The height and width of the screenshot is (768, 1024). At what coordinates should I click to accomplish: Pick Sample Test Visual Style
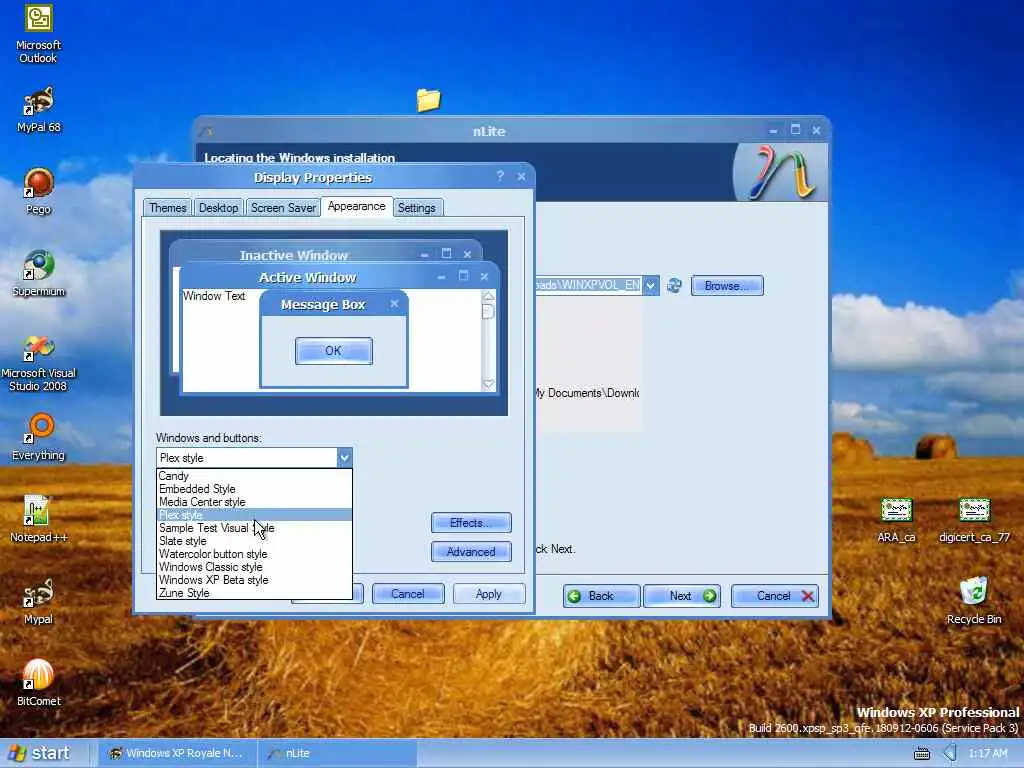(x=254, y=528)
